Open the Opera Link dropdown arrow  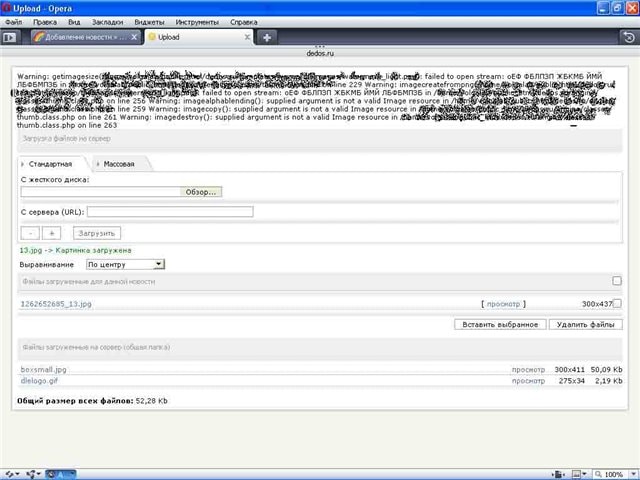coord(17,474)
